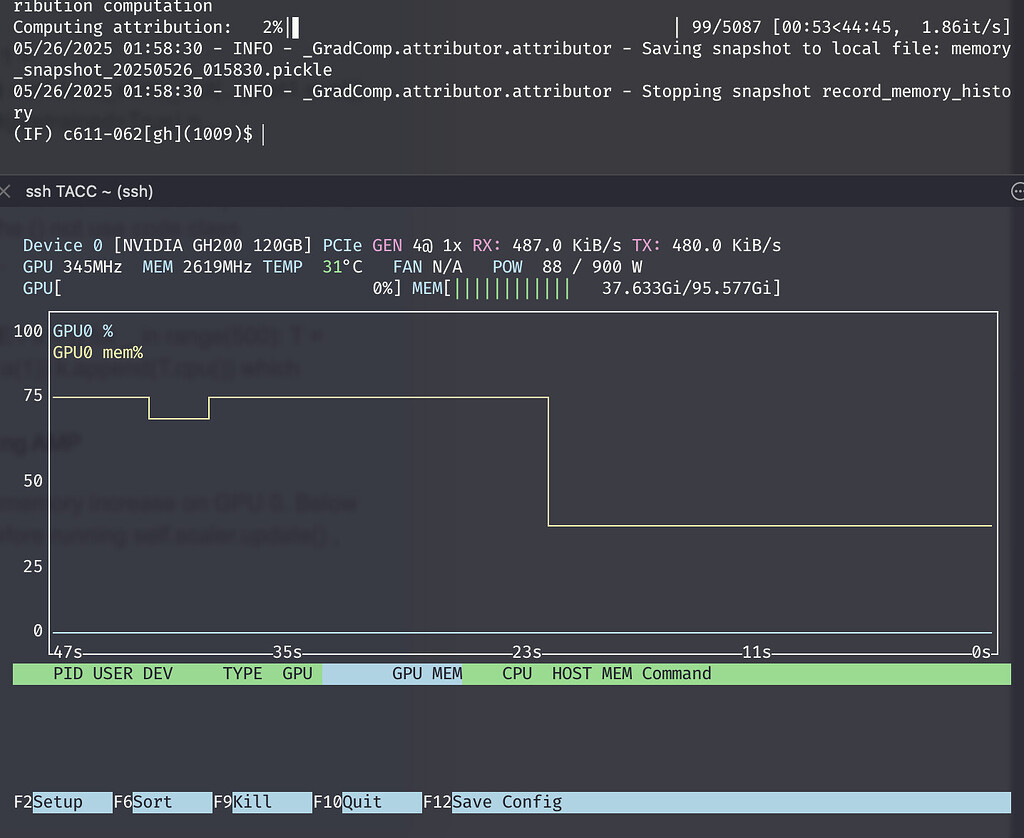
Task: Click the USER column header
Action: tap(112, 674)
